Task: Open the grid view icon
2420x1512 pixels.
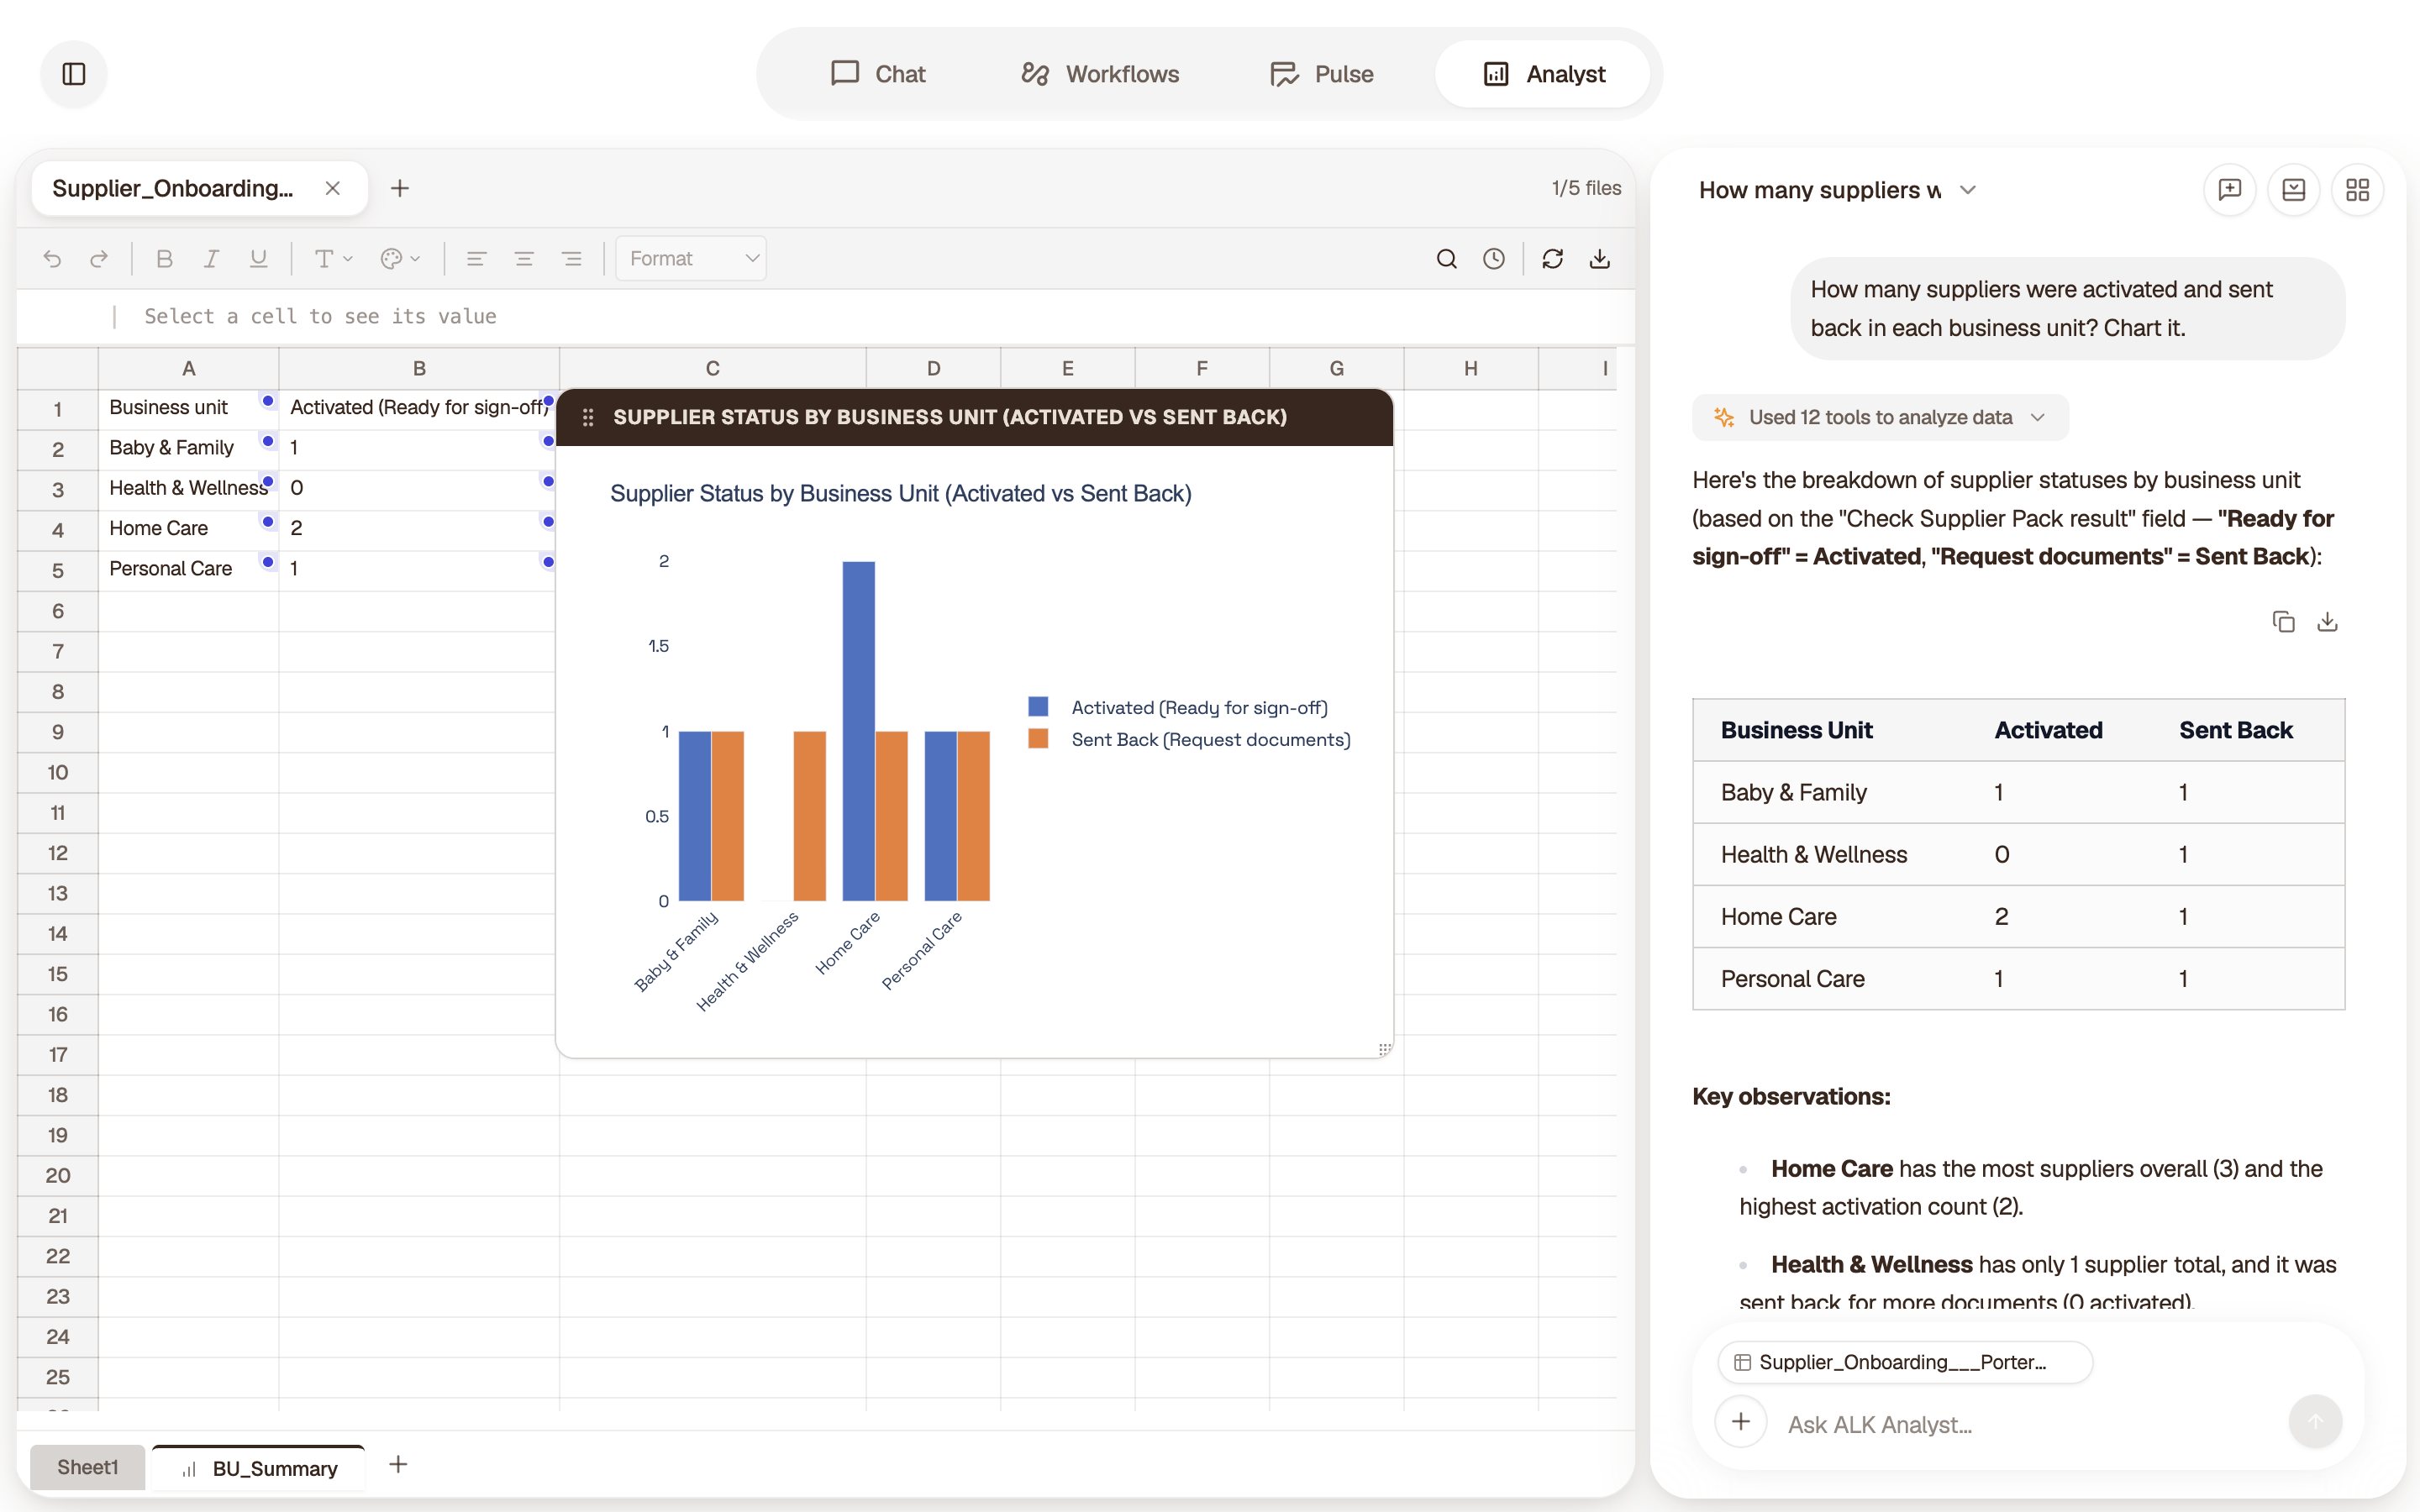Action: pyautogui.click(x=2358, y=190)
